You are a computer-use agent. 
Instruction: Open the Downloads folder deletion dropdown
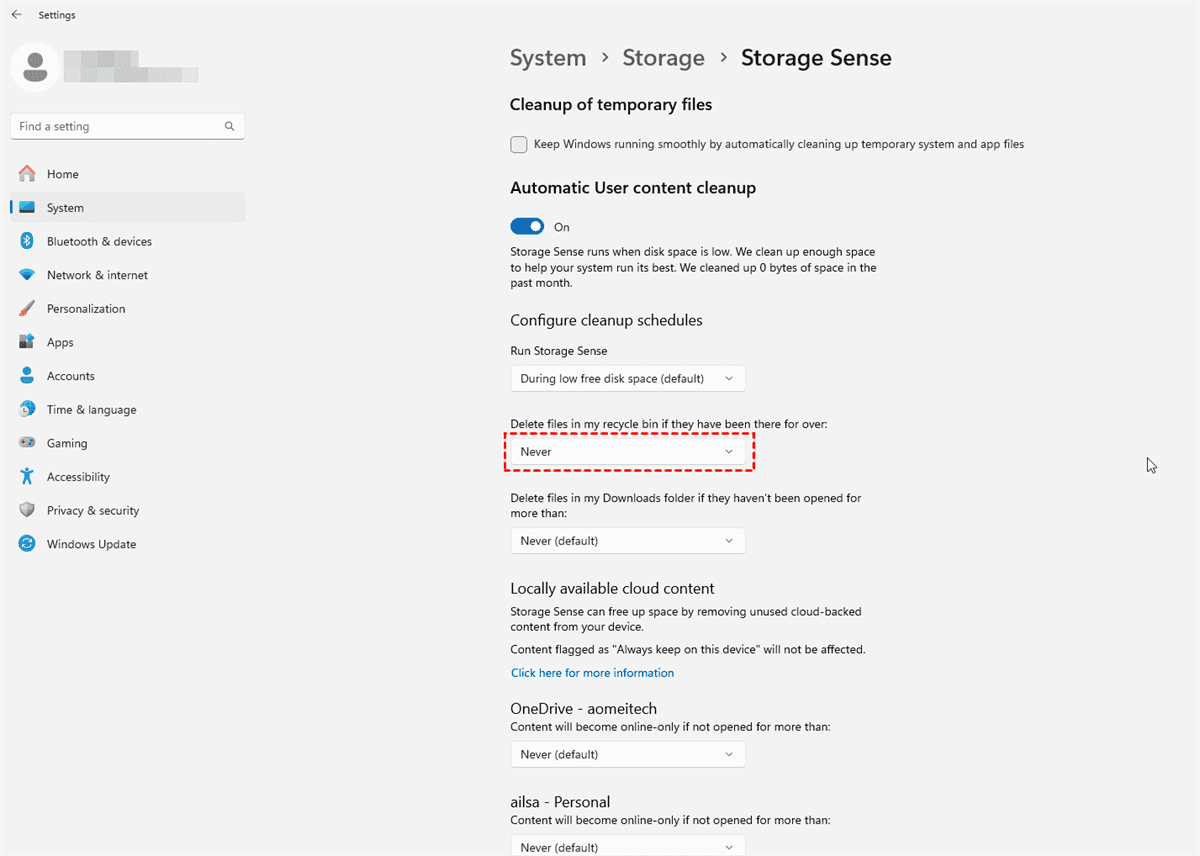tap(627, 541)
